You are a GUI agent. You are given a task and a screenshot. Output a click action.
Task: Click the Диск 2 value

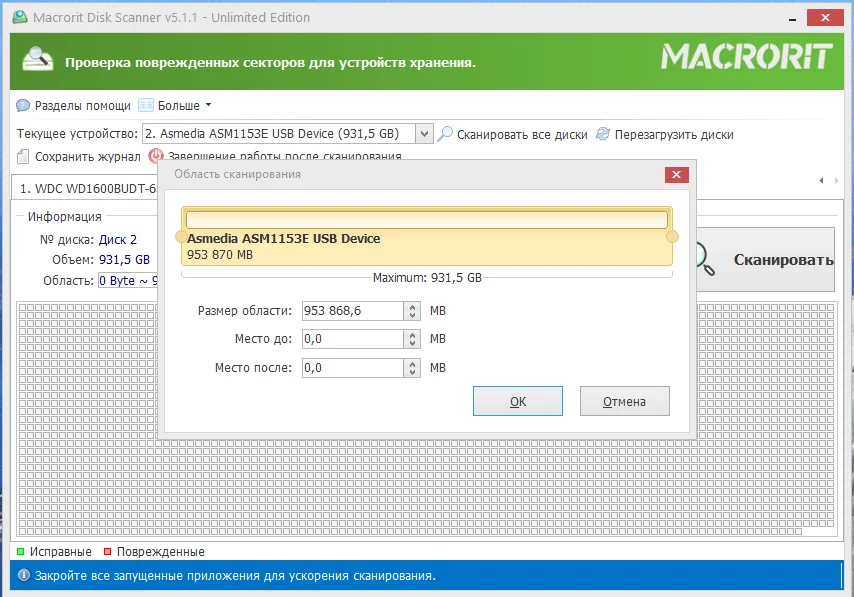(118, 240)
